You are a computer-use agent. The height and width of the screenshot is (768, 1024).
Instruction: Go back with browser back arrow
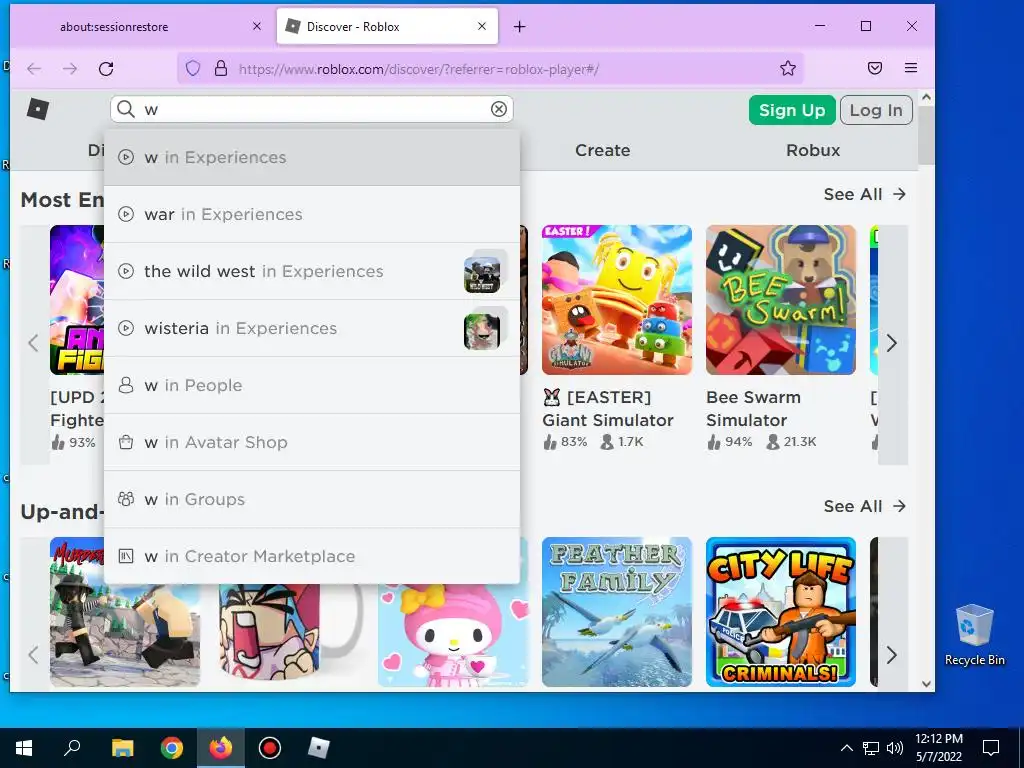click(34, 69)
